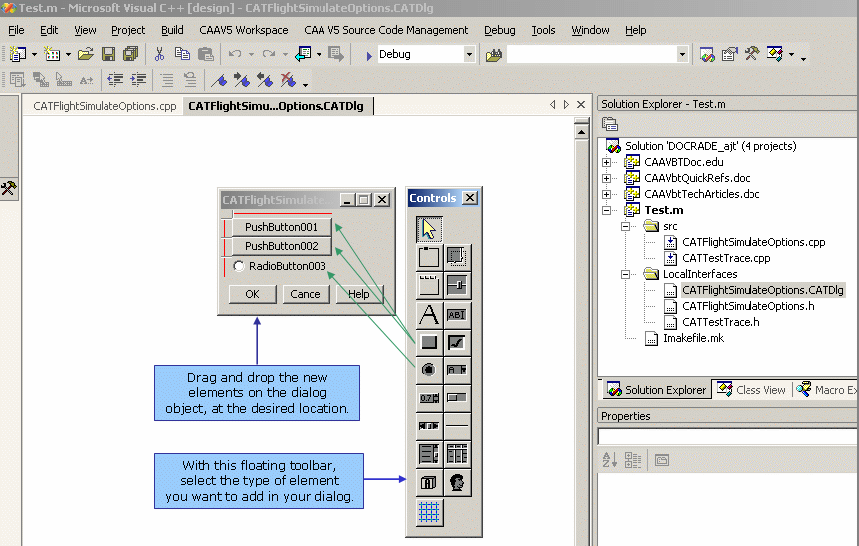Open the File menu
Viewport: 859px width, 546px height.
click(x=16, y=30)
